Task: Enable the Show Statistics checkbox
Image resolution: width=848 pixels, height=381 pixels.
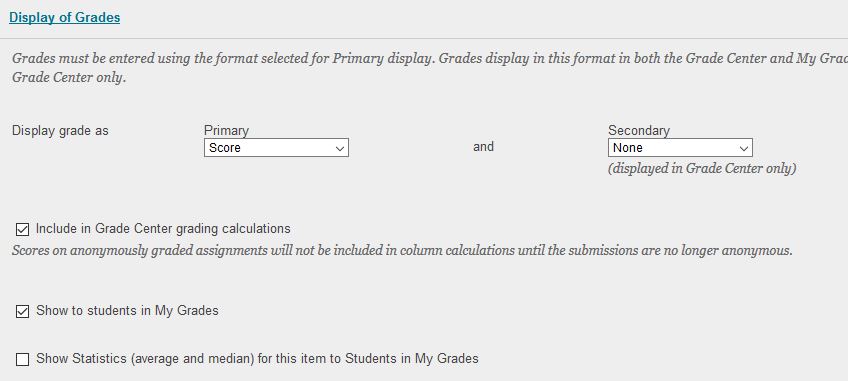Action: 22,359
